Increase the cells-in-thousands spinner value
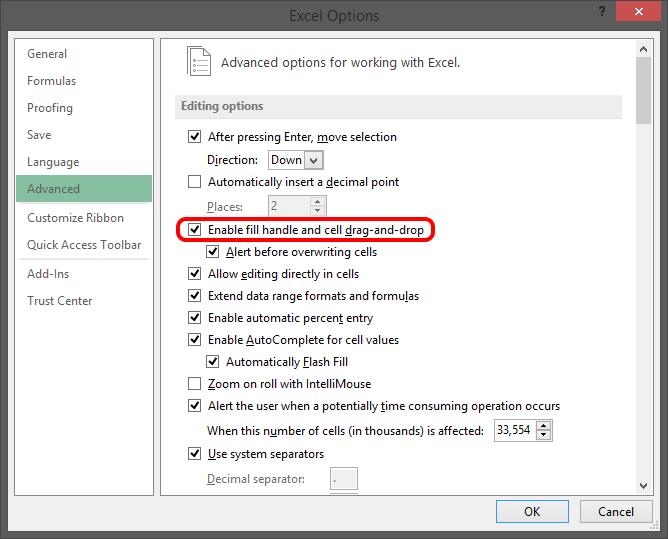This screenshot has width=668, height=539. click(x=543, y=426)
